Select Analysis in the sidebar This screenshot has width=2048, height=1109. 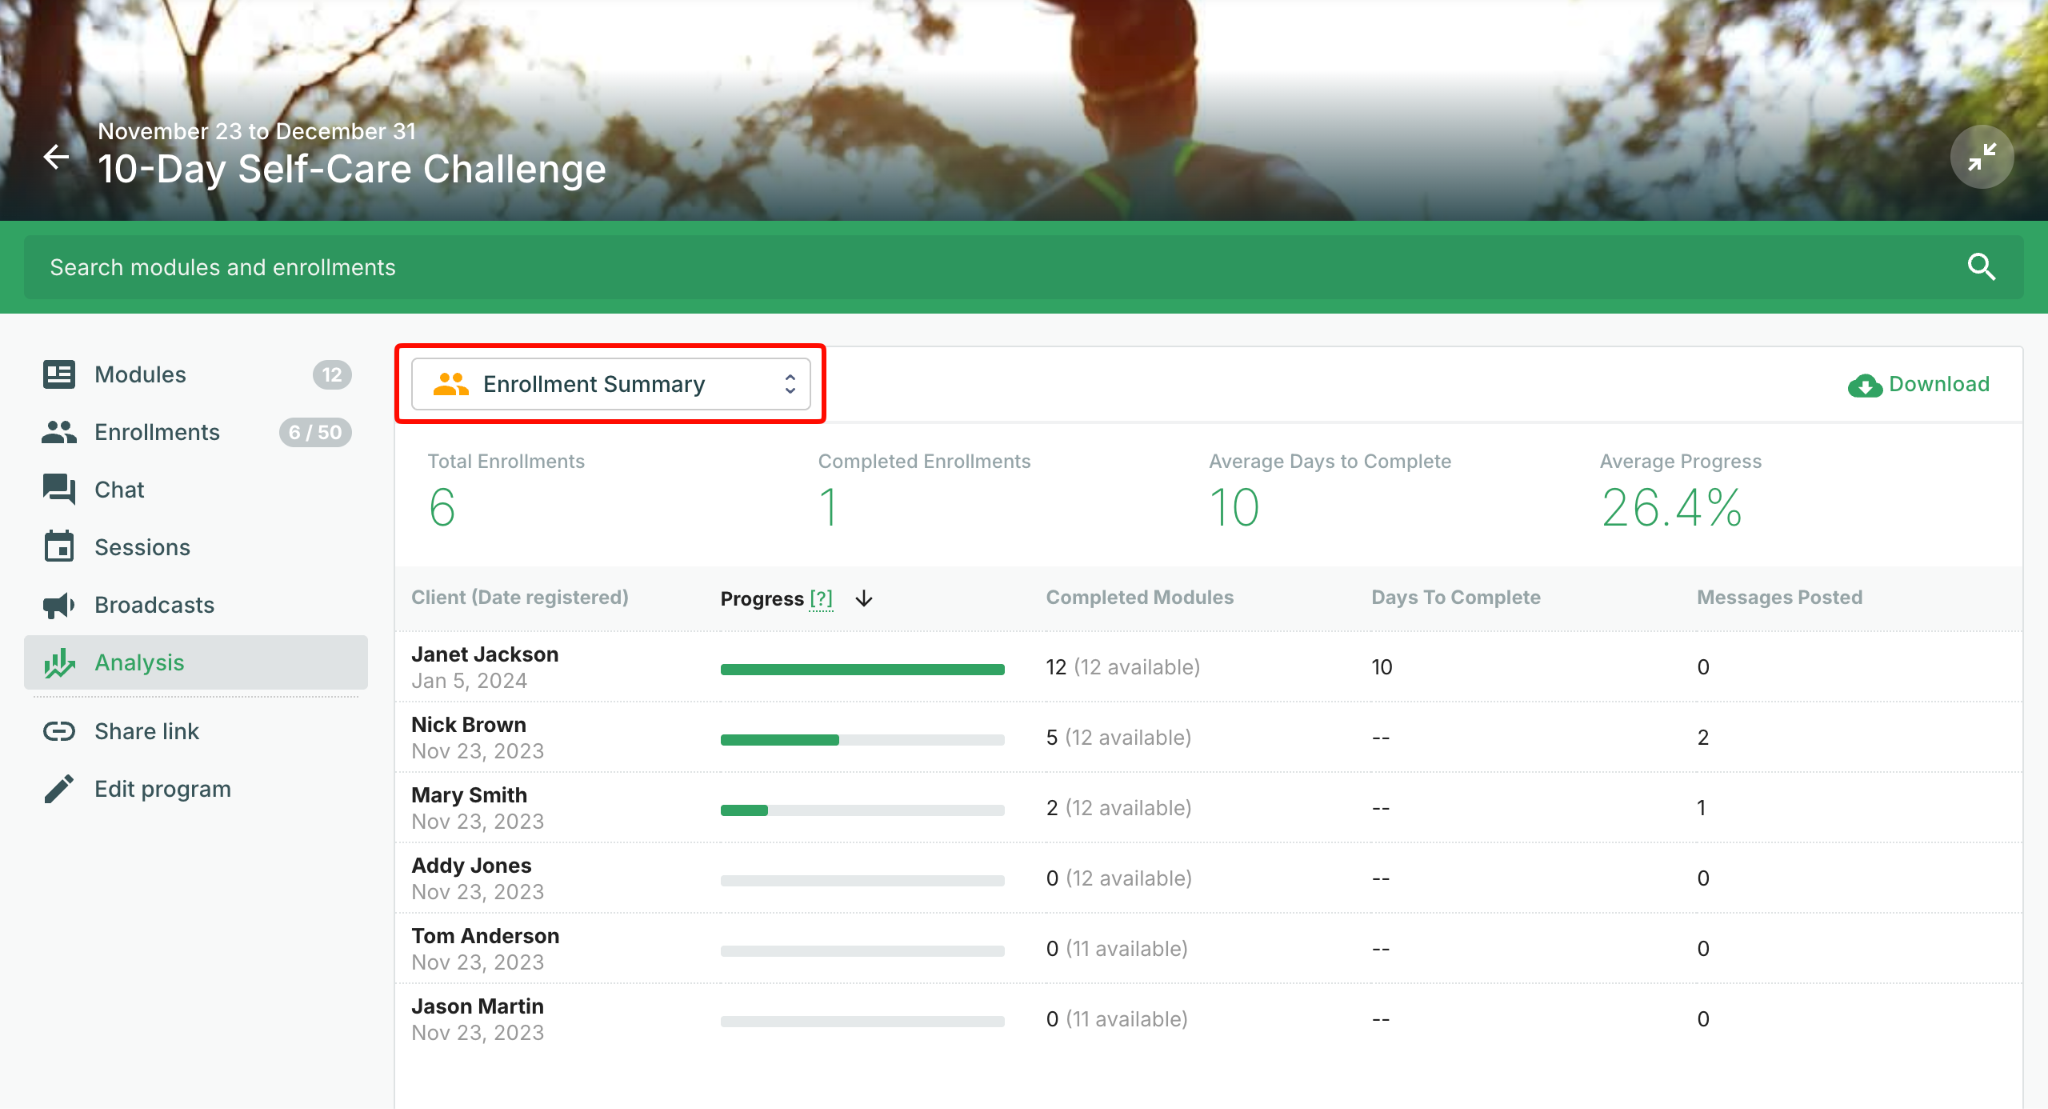tap(196, 662)
